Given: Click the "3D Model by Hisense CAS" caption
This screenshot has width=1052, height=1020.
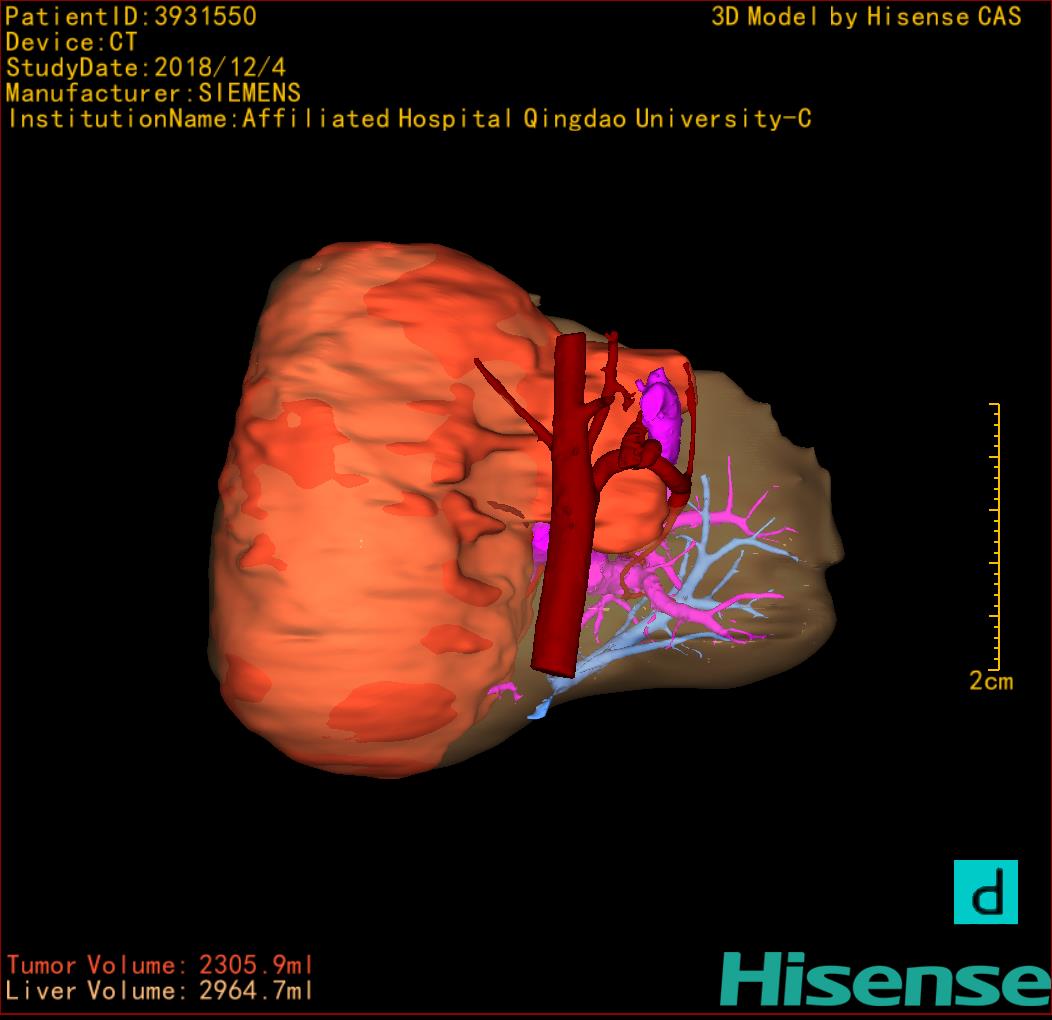Looking at the screenshot, I should pos(866,16).
